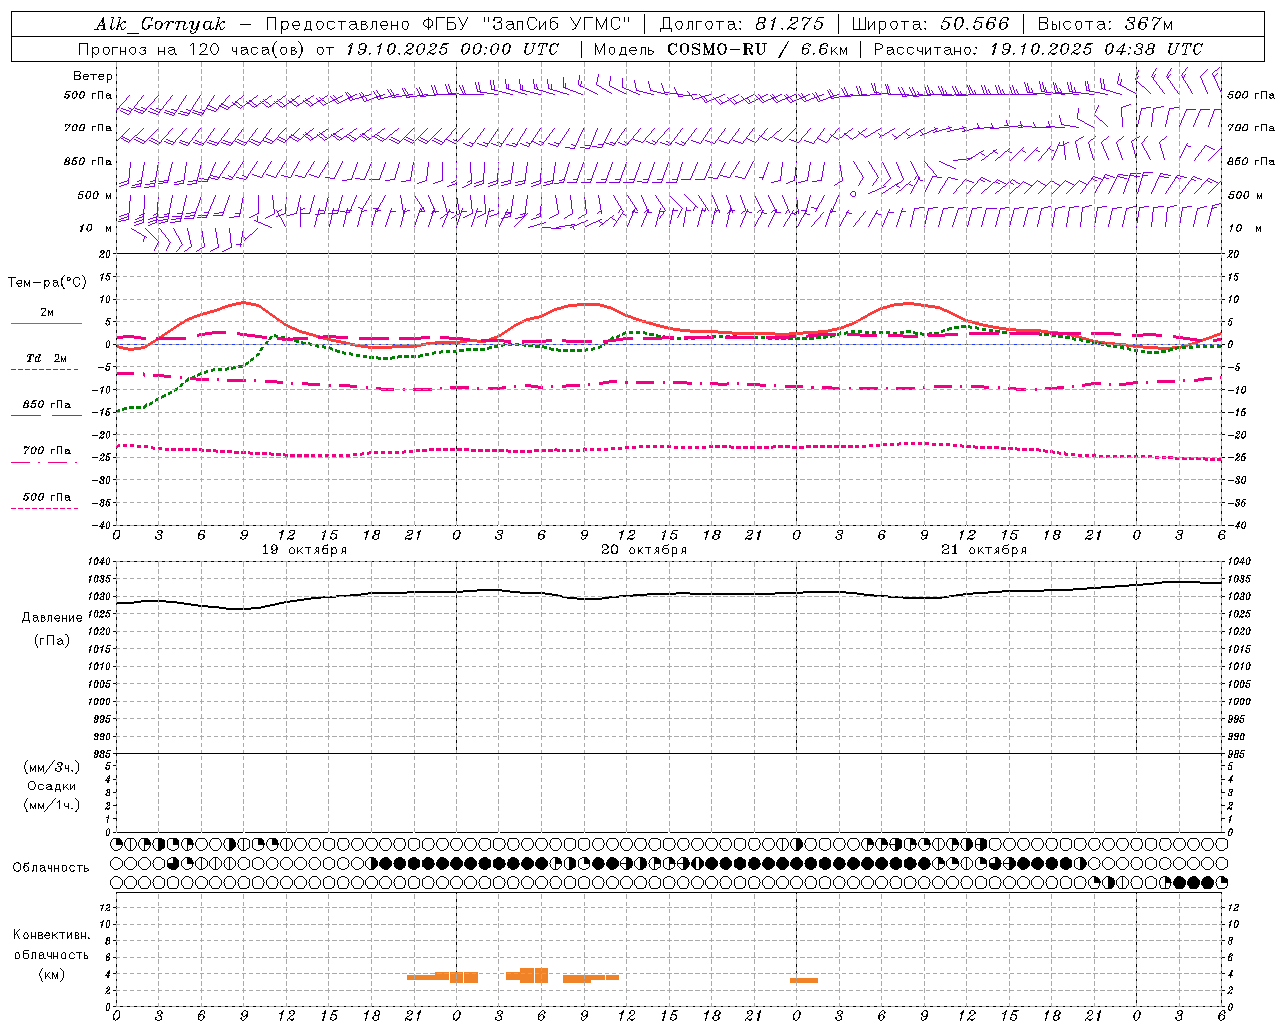Click the 700 гПа temperature legend entry
This screenshot has height=1024, width=1280.
click(x=46, y=451)
